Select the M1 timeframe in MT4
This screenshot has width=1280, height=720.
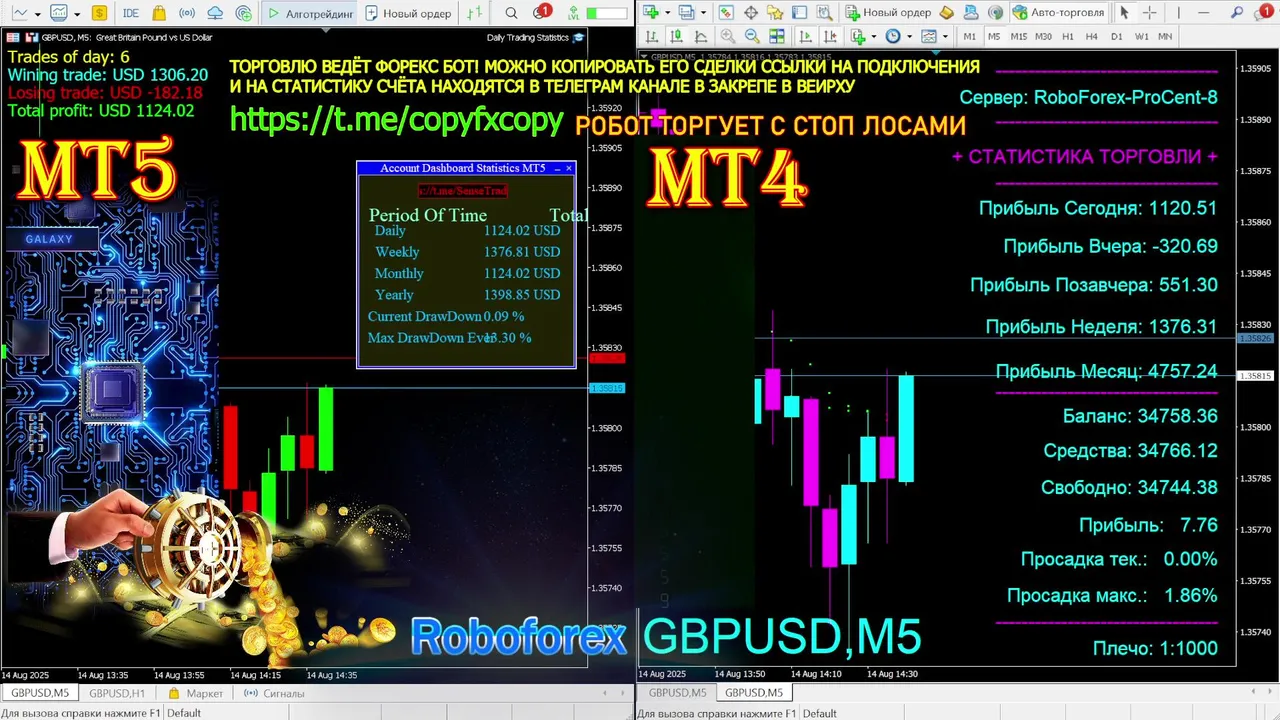(x=969, y=36)
